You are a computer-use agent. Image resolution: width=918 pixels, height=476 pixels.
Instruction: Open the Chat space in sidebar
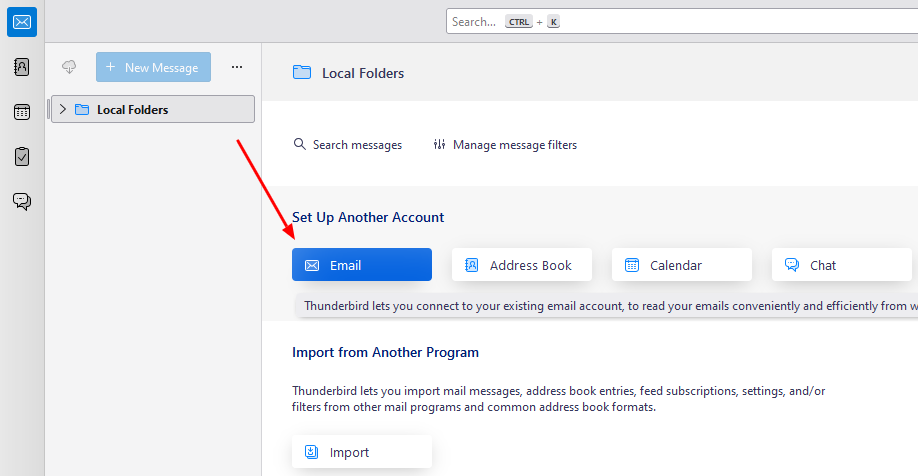(22, 201)
